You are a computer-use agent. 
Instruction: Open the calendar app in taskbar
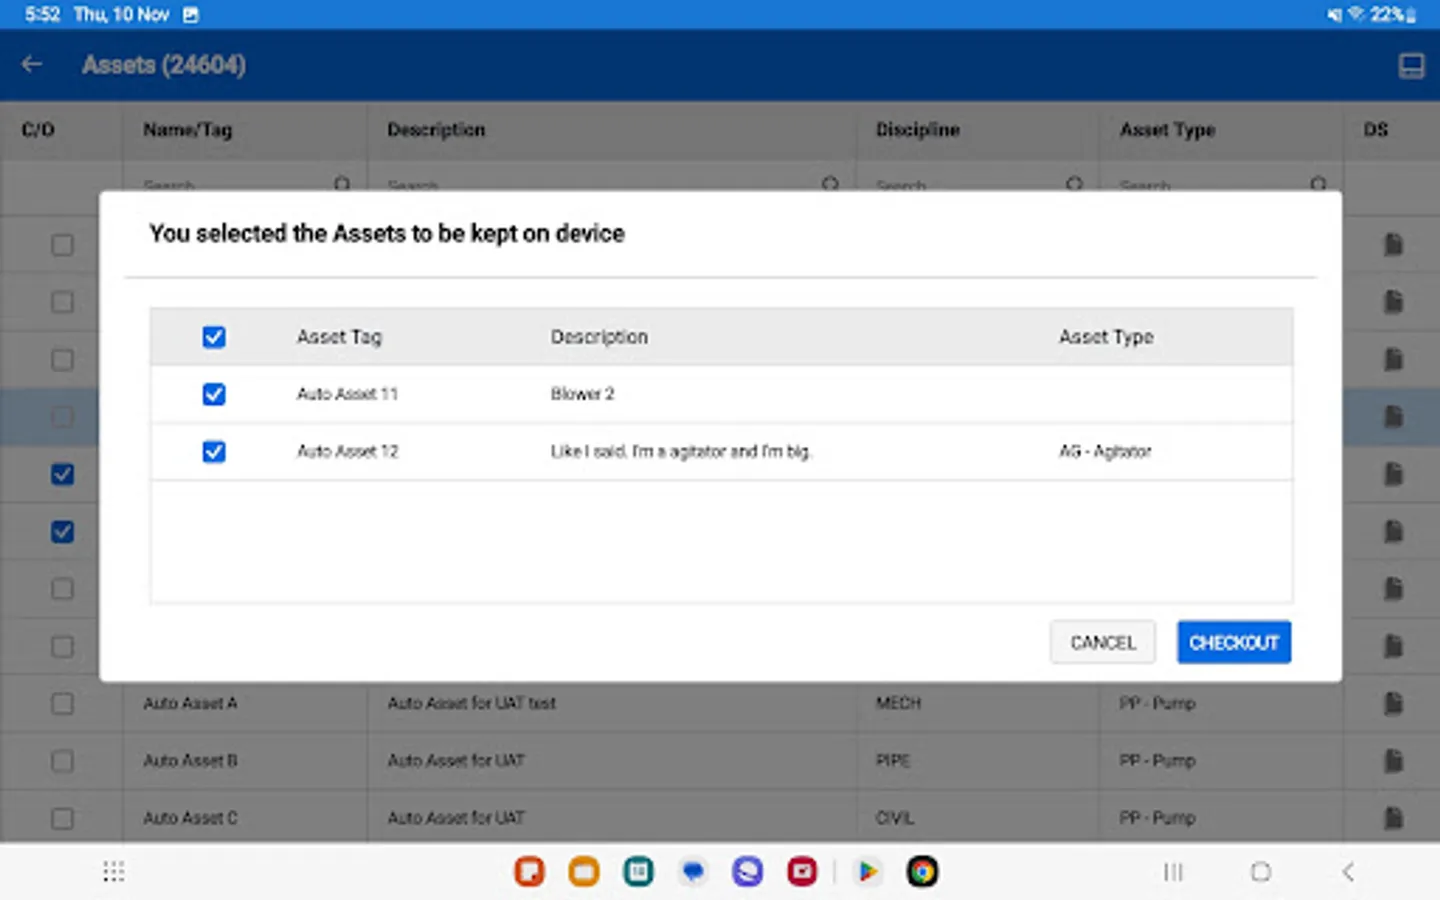pyautogui.click(x=638, y=872)
